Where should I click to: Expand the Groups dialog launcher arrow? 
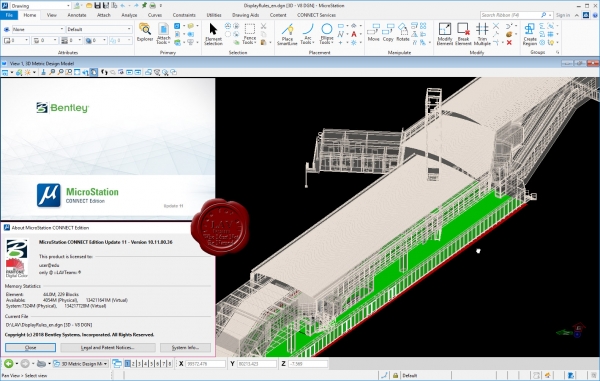click(558, 52)
